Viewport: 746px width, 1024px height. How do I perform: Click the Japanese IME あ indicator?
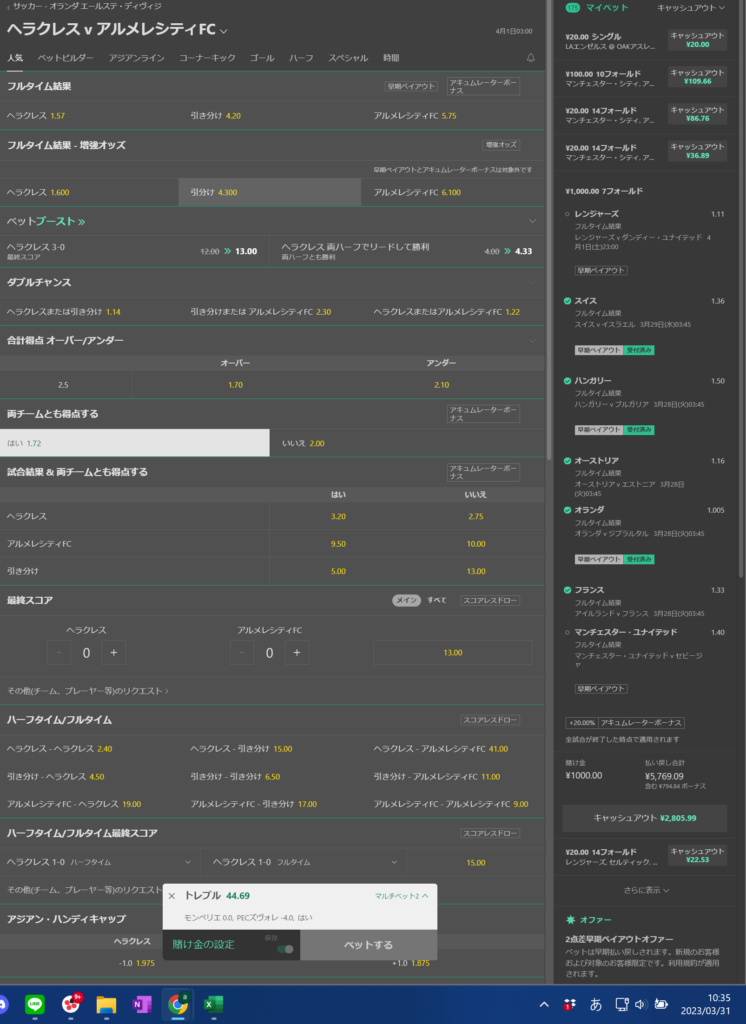click(x=595, y=1004)
